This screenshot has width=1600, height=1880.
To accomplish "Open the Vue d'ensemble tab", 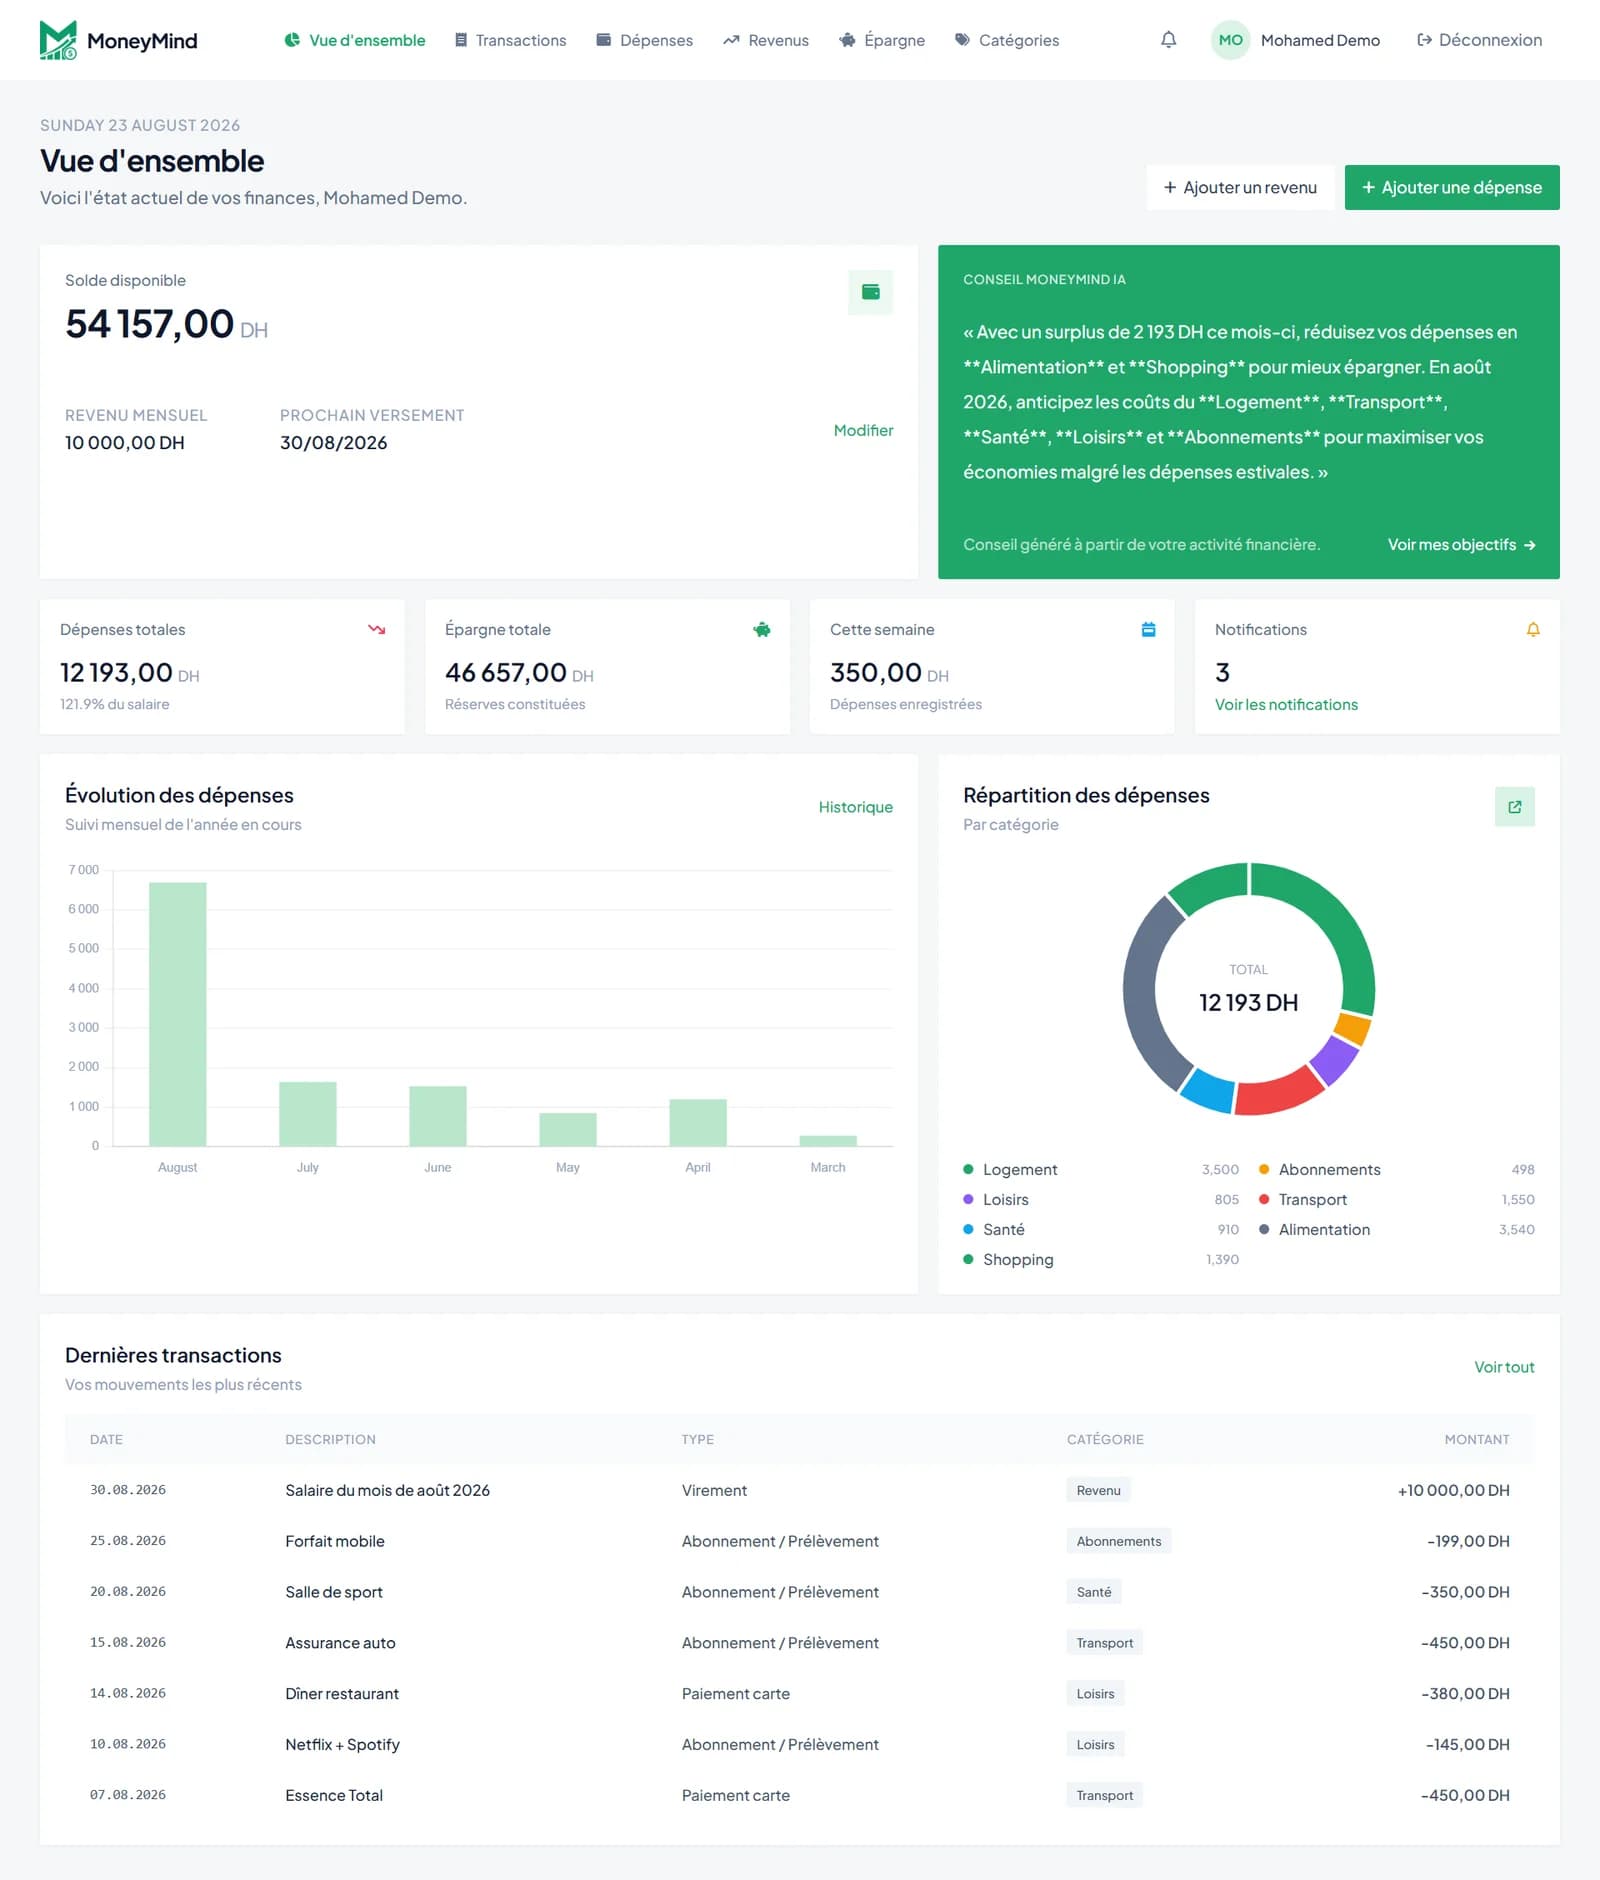I will tap(355, 40).
